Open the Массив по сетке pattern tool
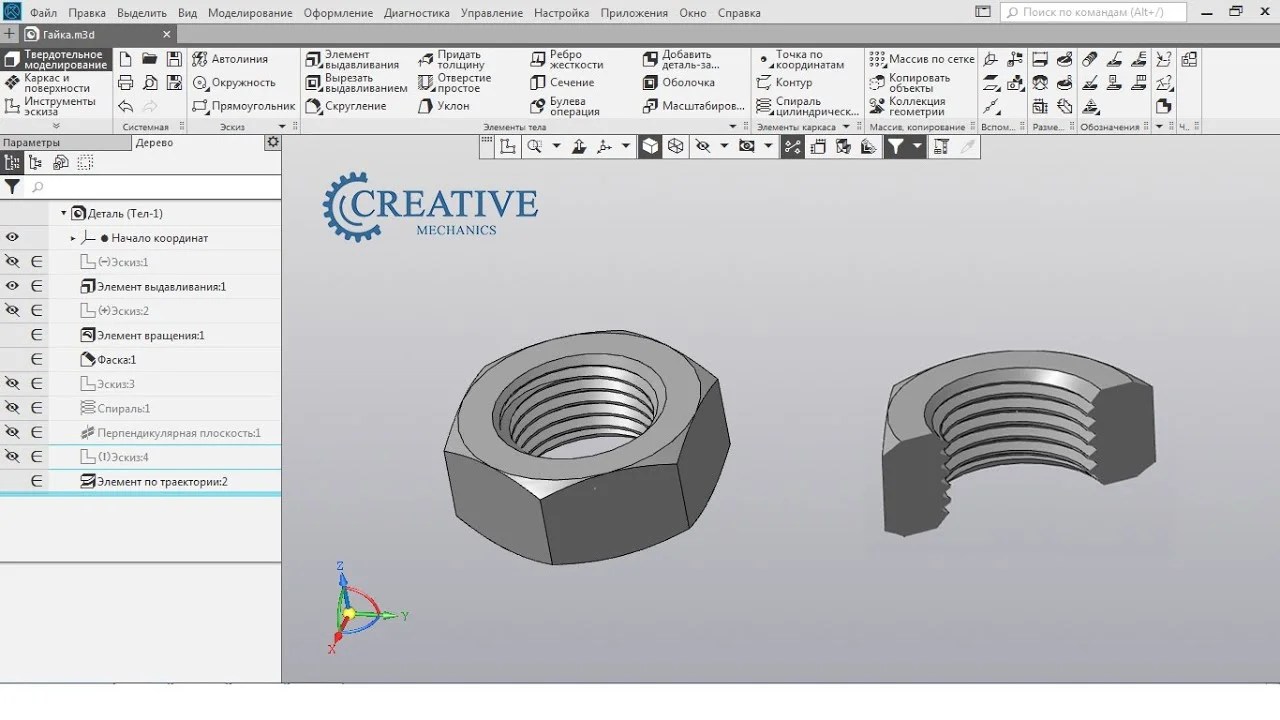 click(x=921, y=59)
